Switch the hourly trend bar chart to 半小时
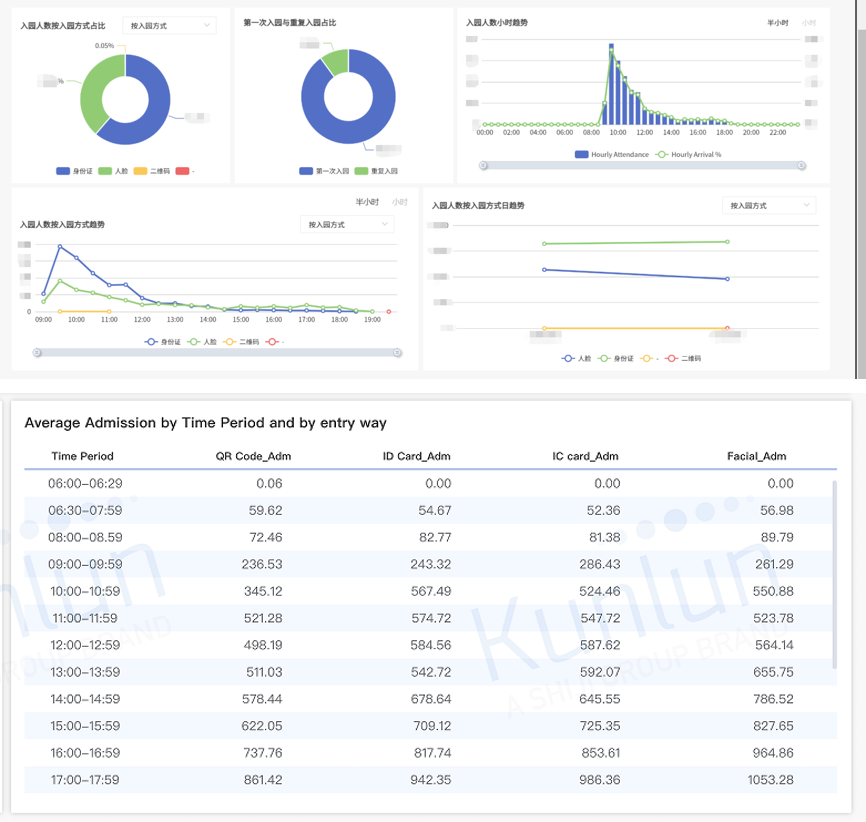Image resolution: width=866 pixels, height=822 pixels. click(777, 23)
